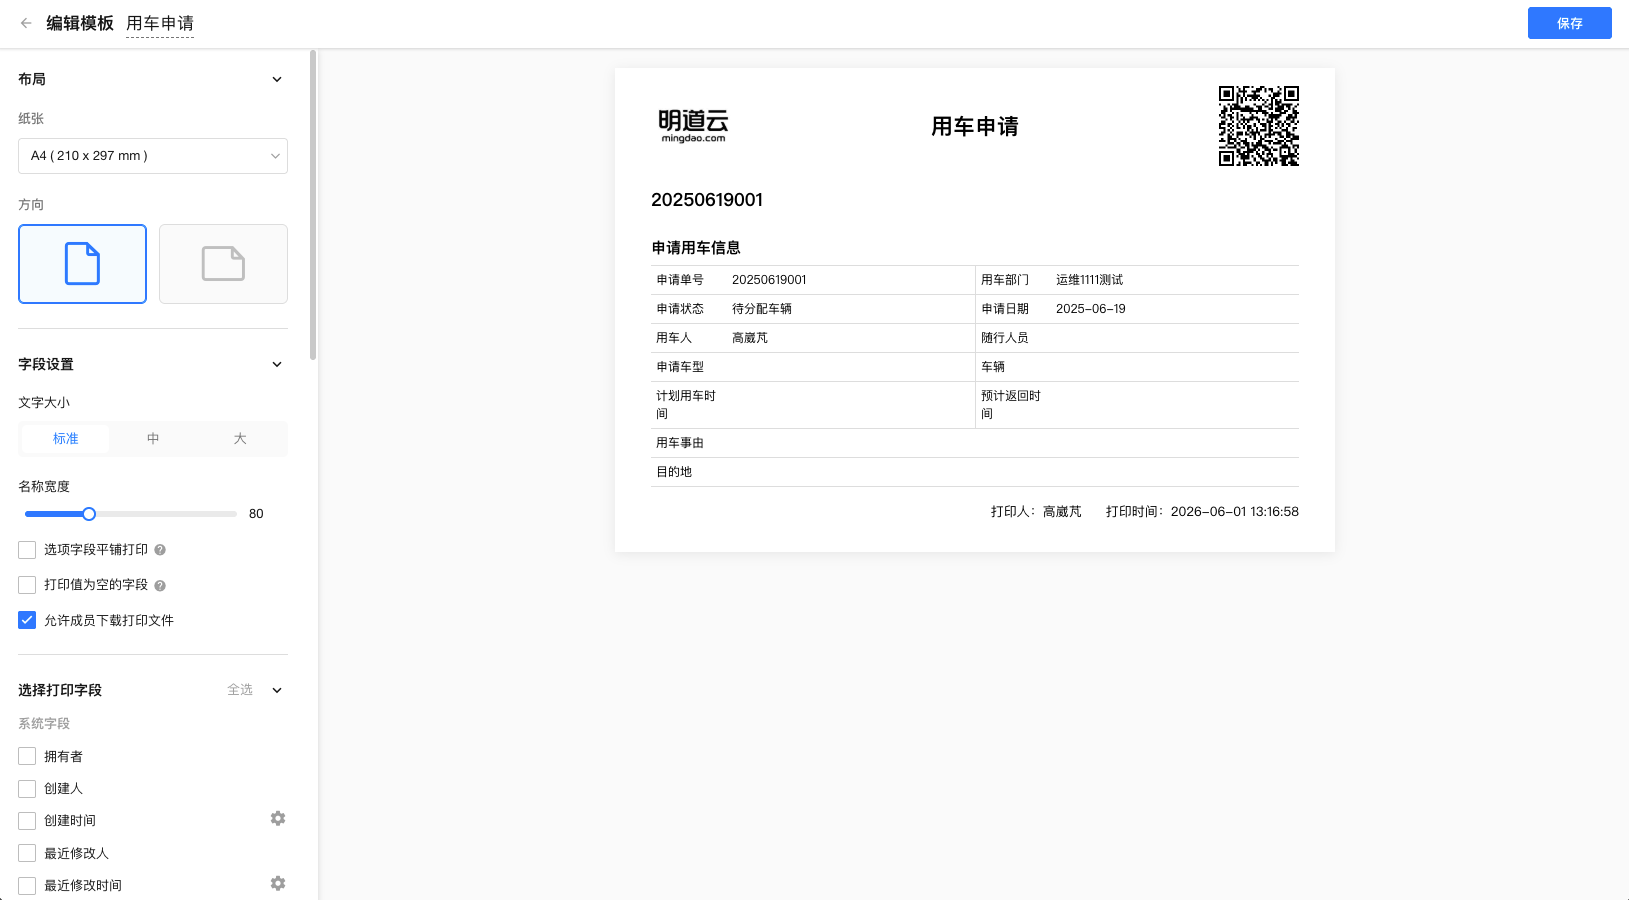
Task: Open settings gear for 最近修改时间
Action: 278,883
